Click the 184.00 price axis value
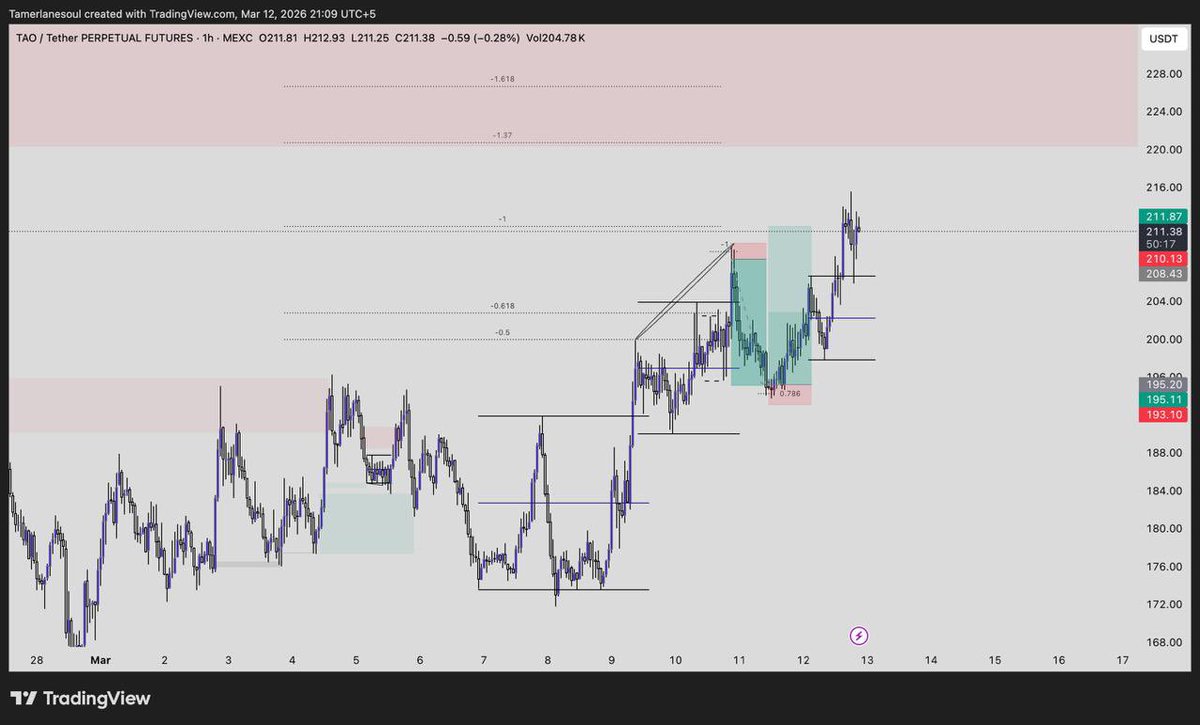The image size is (1200, 725). click(1165, 491)
